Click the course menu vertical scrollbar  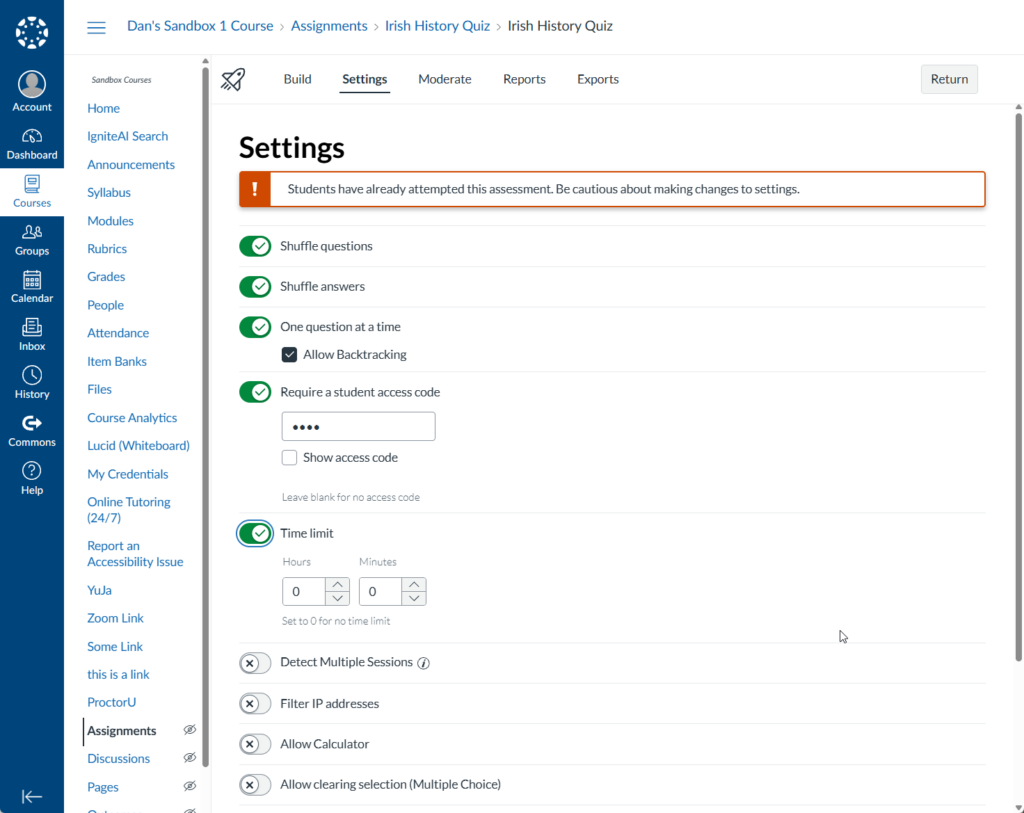click(206, 416)
